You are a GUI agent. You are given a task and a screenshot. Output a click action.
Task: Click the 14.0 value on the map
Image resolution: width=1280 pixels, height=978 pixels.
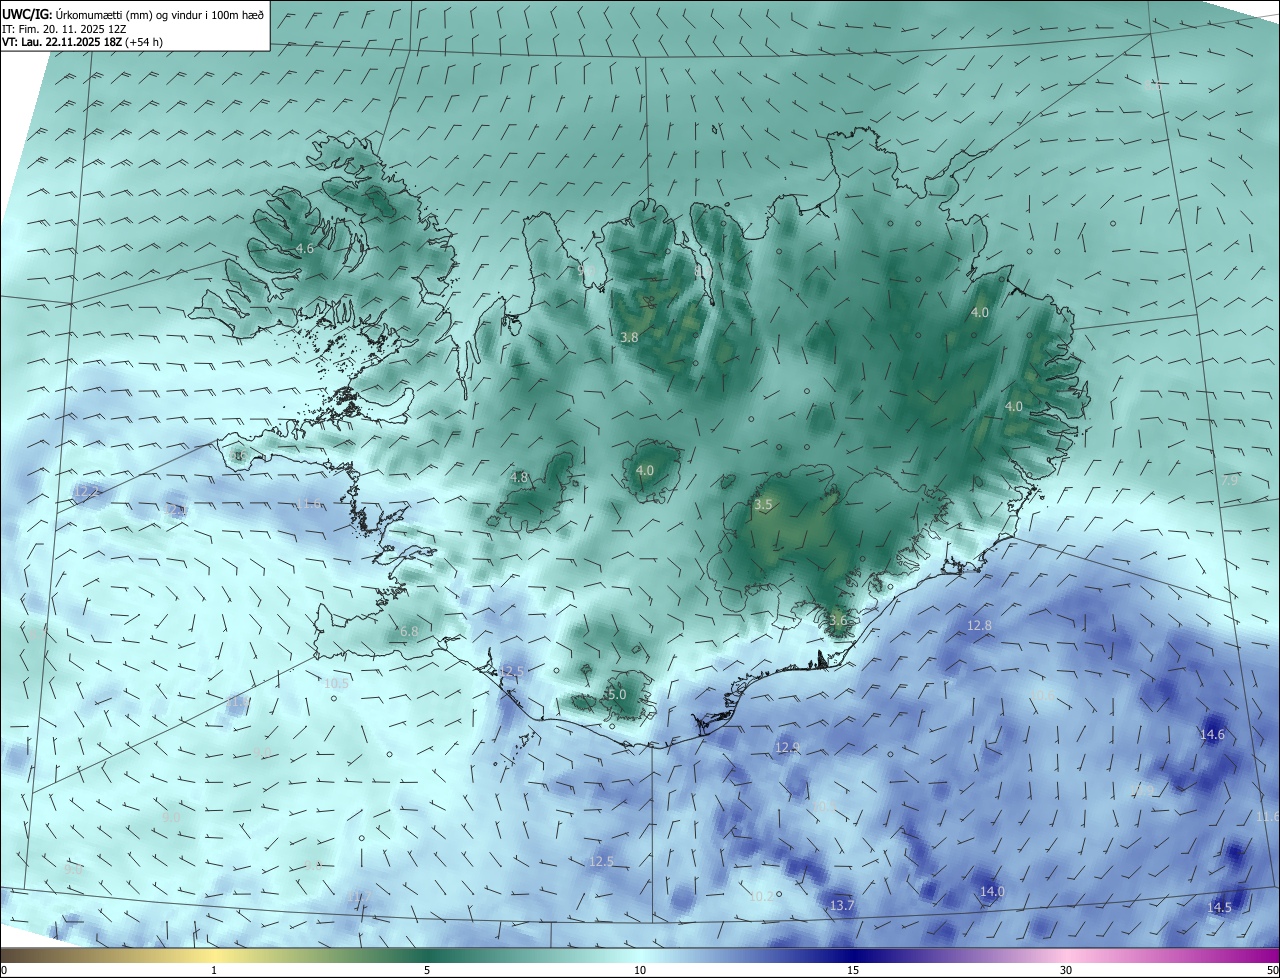point(992,891)
